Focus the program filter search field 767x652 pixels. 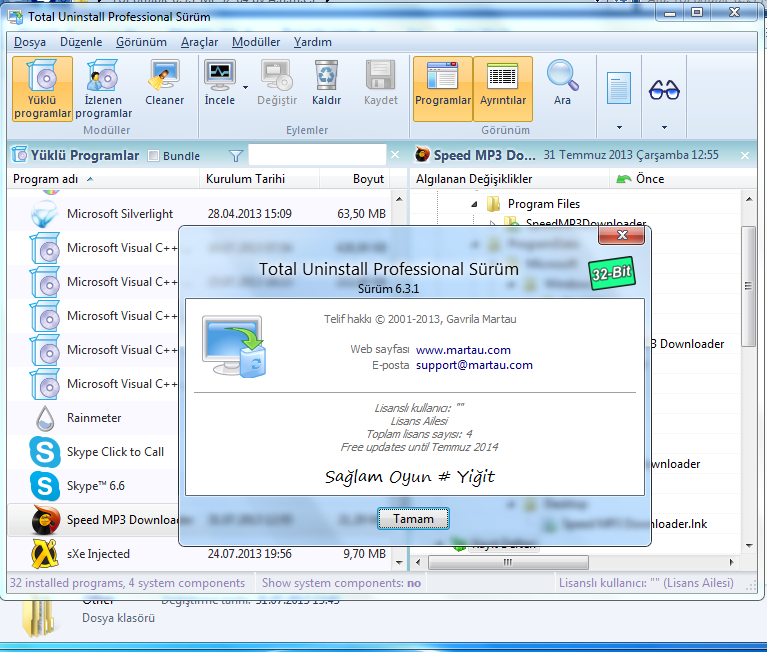point(317,155)
